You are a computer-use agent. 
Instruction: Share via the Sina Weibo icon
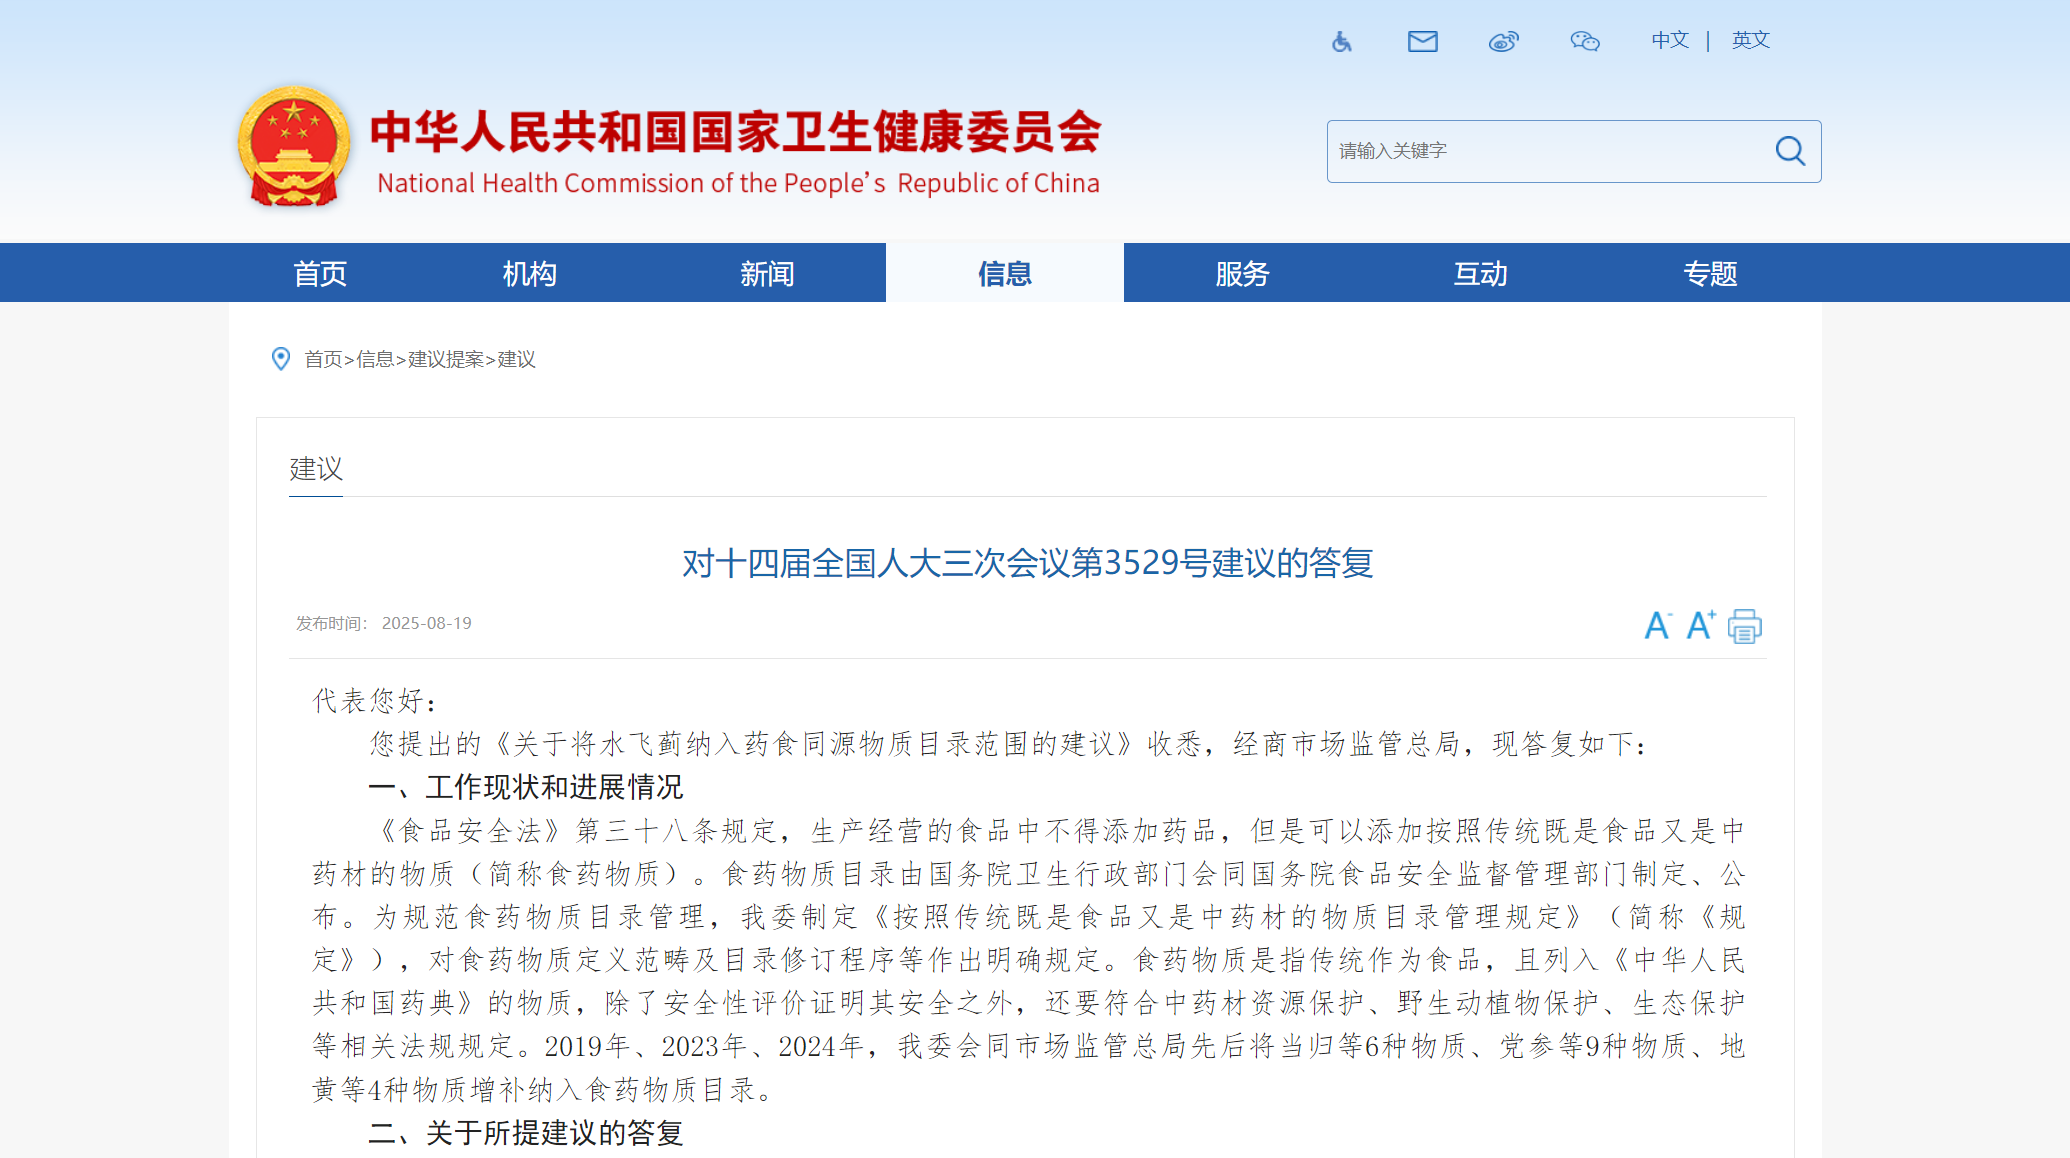point(1504,41)
